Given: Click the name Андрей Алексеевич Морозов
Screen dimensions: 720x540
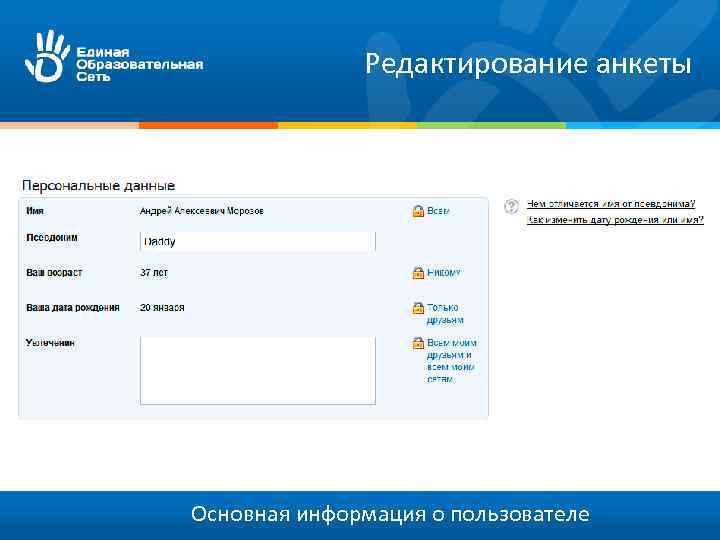Looking at the screenshot, I should pyautogui.click(x=202, y=211).
